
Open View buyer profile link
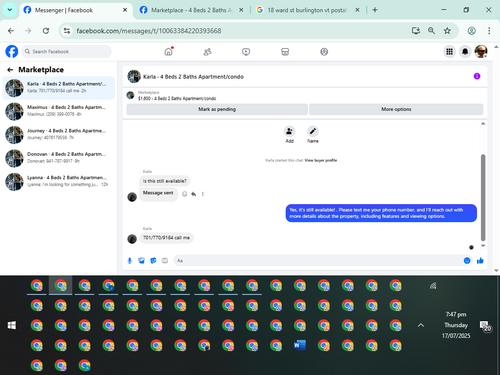coord(321,160)
